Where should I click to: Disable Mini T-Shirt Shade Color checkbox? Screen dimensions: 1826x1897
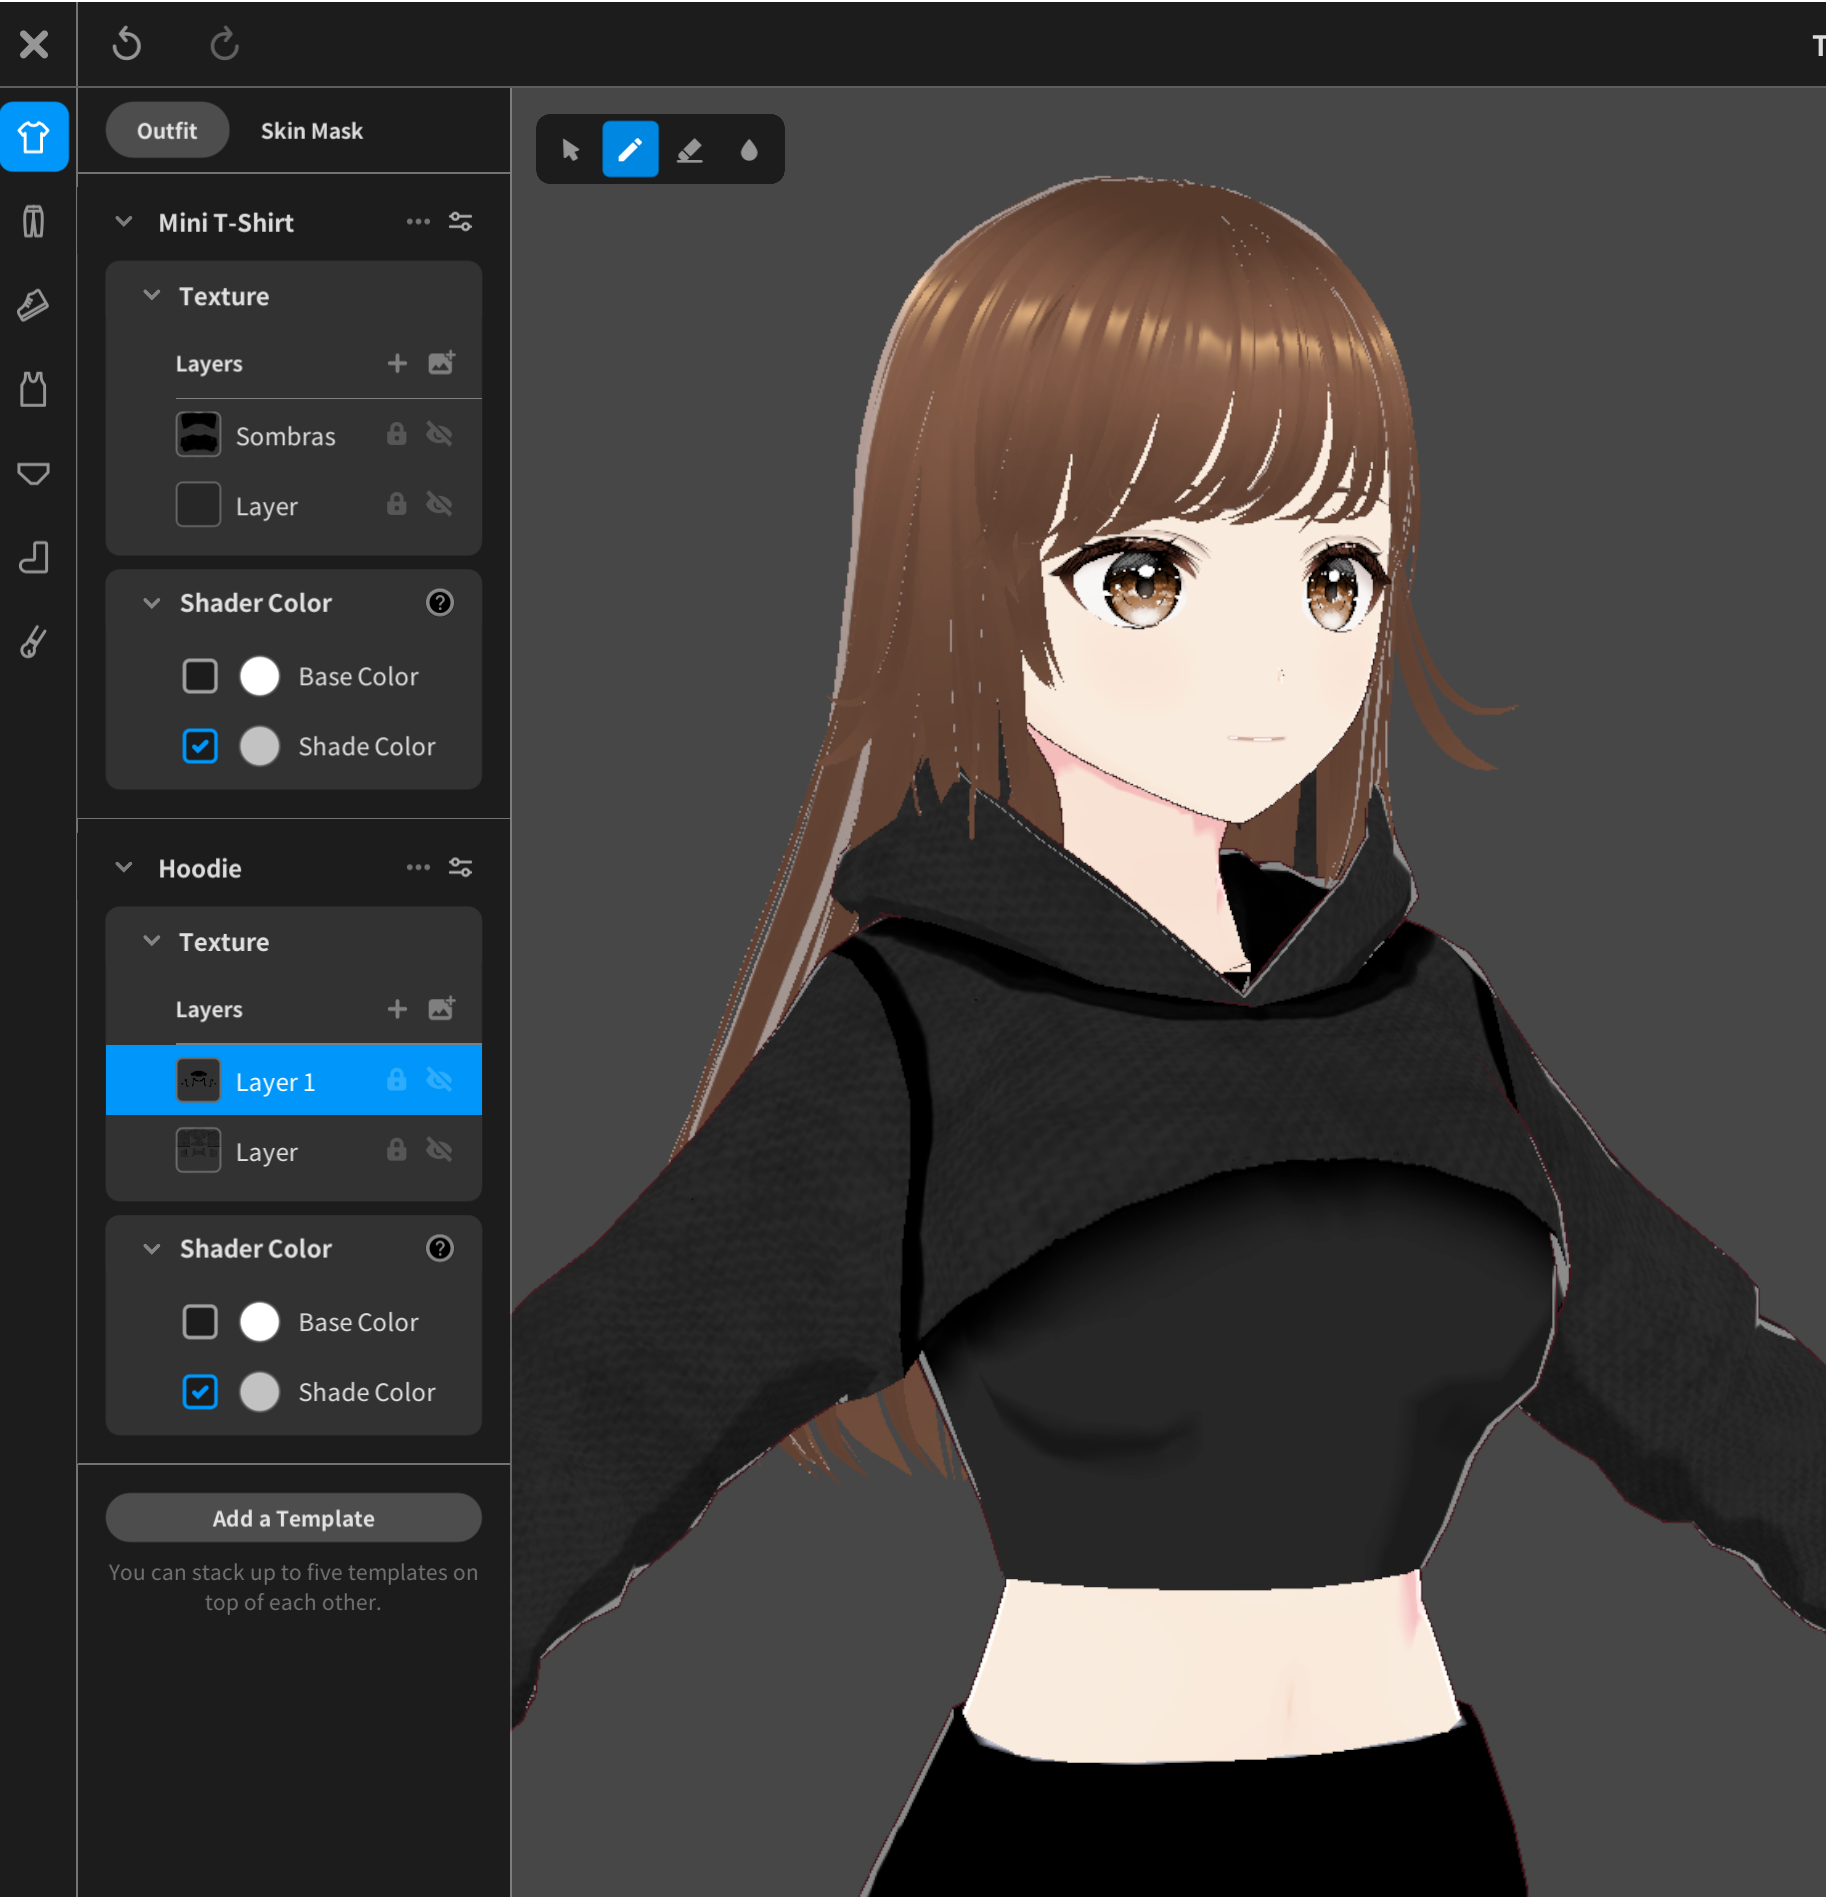click(200, 746)
